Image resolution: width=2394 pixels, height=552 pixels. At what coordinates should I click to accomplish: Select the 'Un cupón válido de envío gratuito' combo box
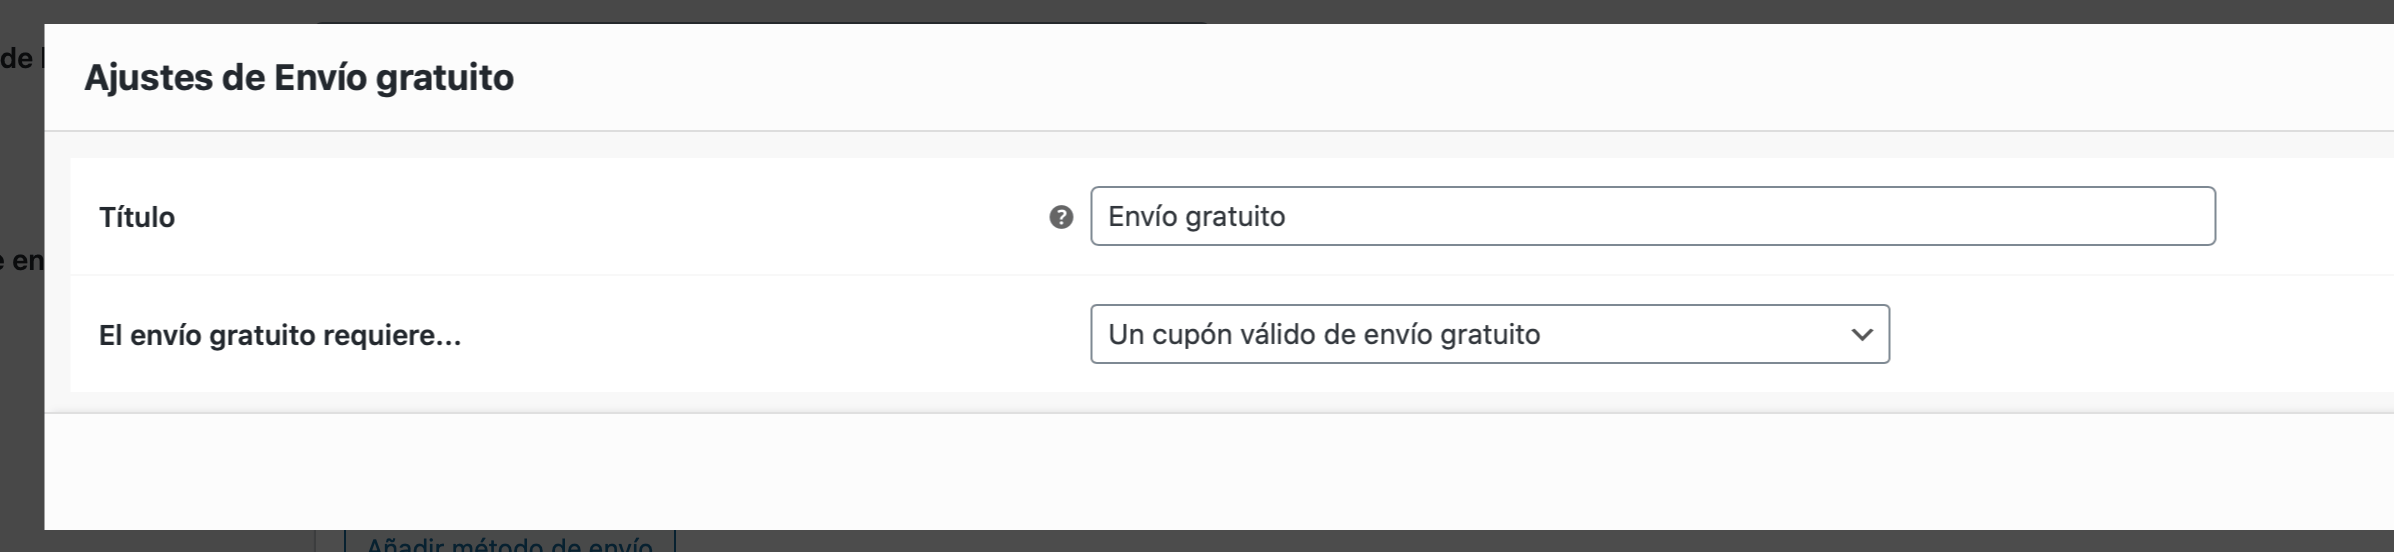[x=1490, y=334]
